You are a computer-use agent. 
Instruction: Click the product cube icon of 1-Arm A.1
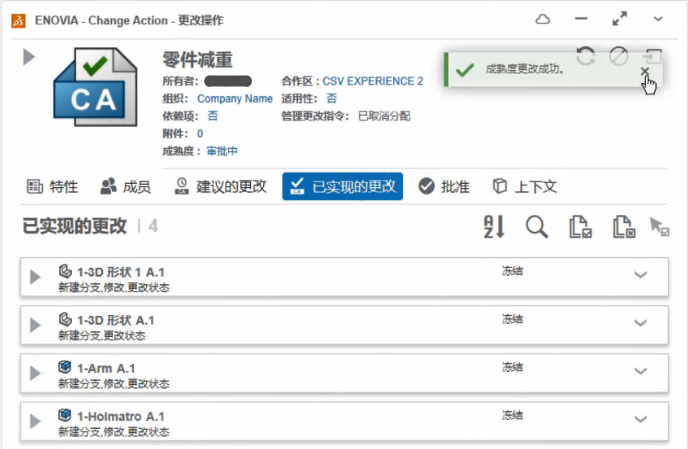(x=65, y=366)
